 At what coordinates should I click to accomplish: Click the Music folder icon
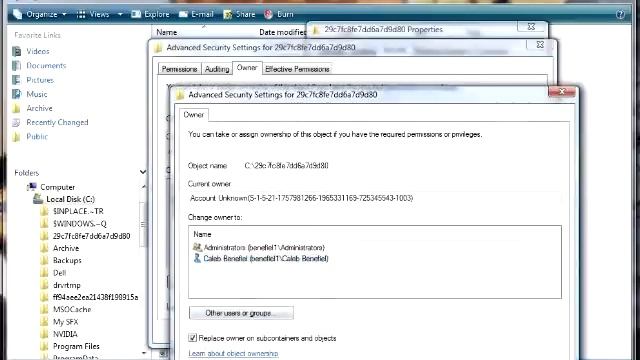click(17, 94)
